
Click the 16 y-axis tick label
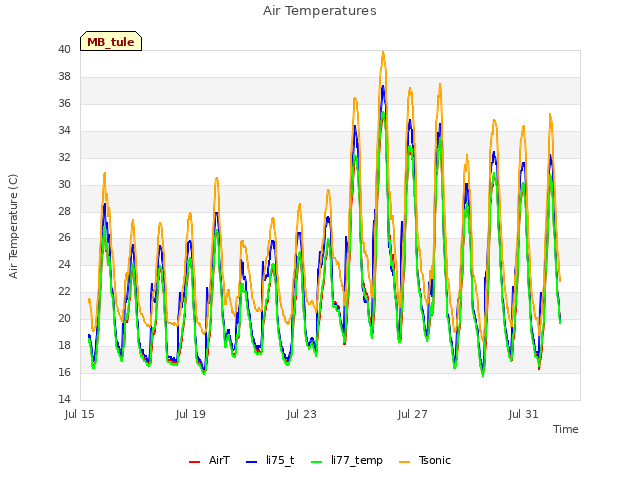(x=64, y=372)
